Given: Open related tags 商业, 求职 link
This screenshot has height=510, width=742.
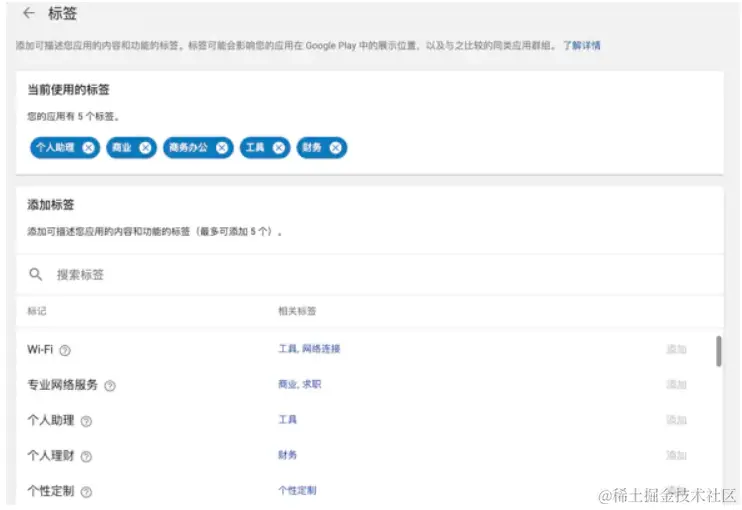Looking at the screenshot, I should (300, 384).
